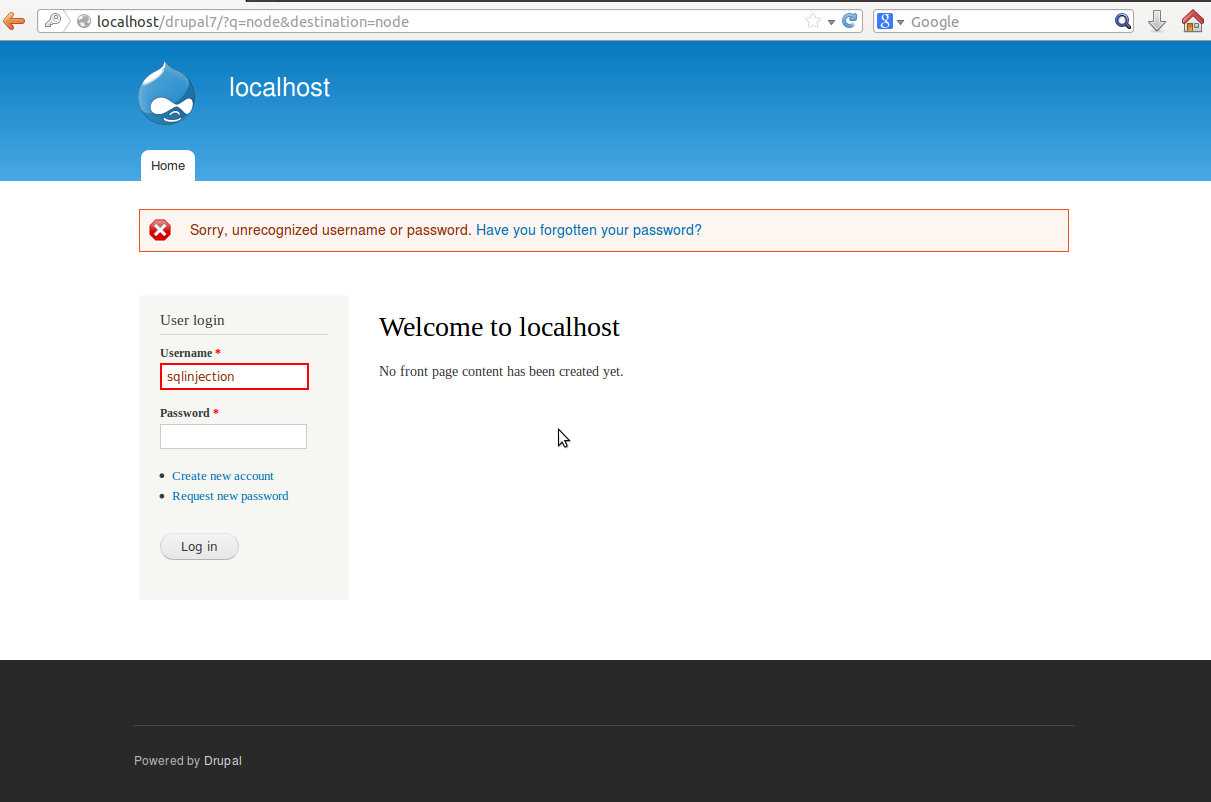Open the 'Have you forgotten your password?' link
The height and width of the screenshot is (802, 1211).
(588, 230)
